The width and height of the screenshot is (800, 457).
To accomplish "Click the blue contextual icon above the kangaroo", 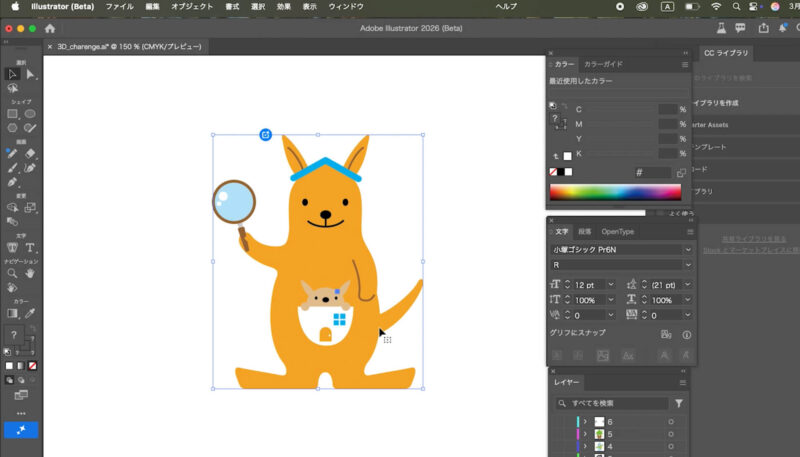I will [x=265, y=135].
